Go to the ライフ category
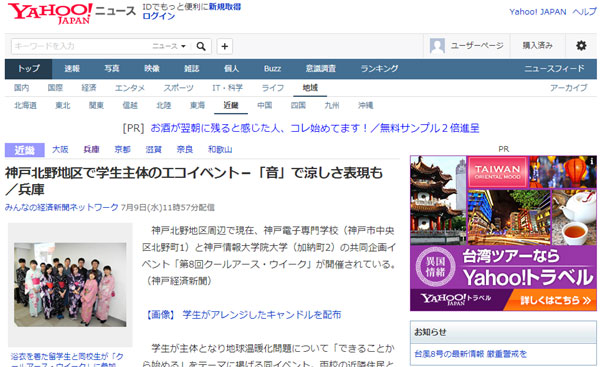The width and height of the screenshot is (600, 367). point(272,88)
